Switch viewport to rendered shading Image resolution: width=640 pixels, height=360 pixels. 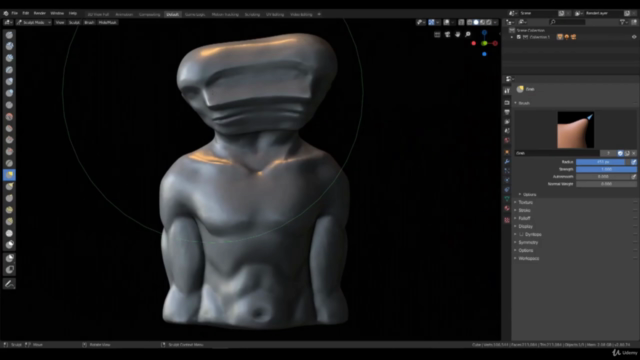point(489,22)
